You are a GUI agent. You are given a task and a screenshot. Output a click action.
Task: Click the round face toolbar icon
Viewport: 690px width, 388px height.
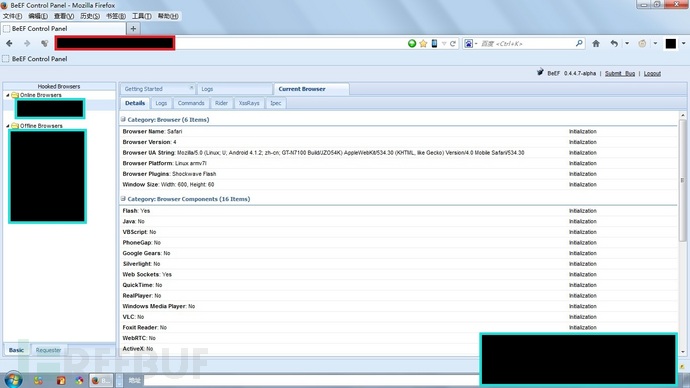[642, 43]
